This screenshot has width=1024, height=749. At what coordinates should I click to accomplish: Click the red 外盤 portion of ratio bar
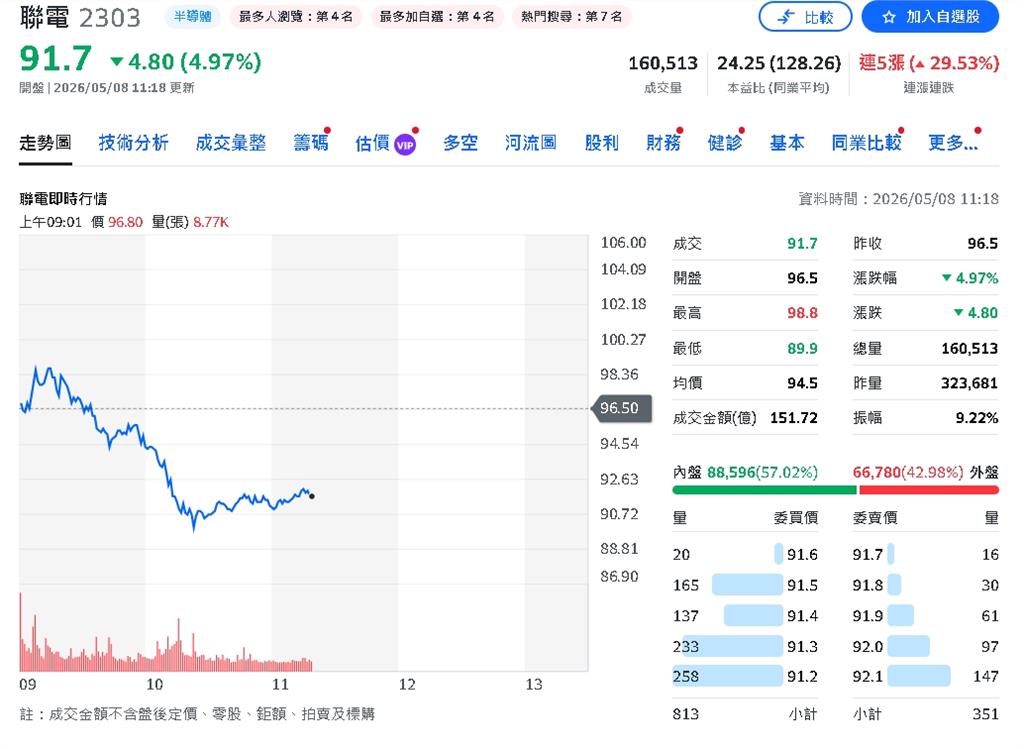(929, 489)
